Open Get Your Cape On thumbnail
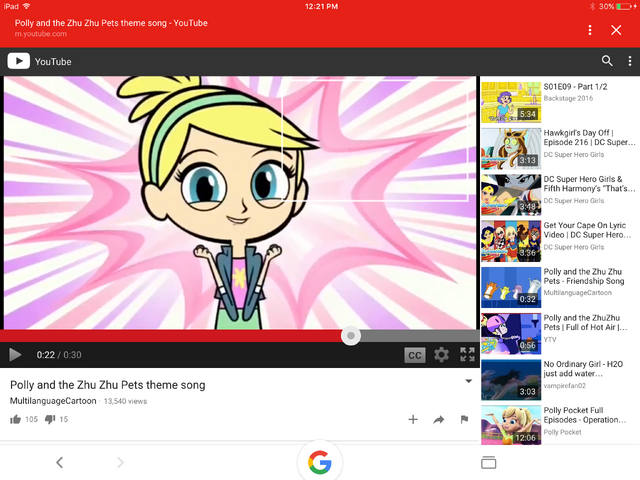The image size is (640, 480). (x=511, y=241)
